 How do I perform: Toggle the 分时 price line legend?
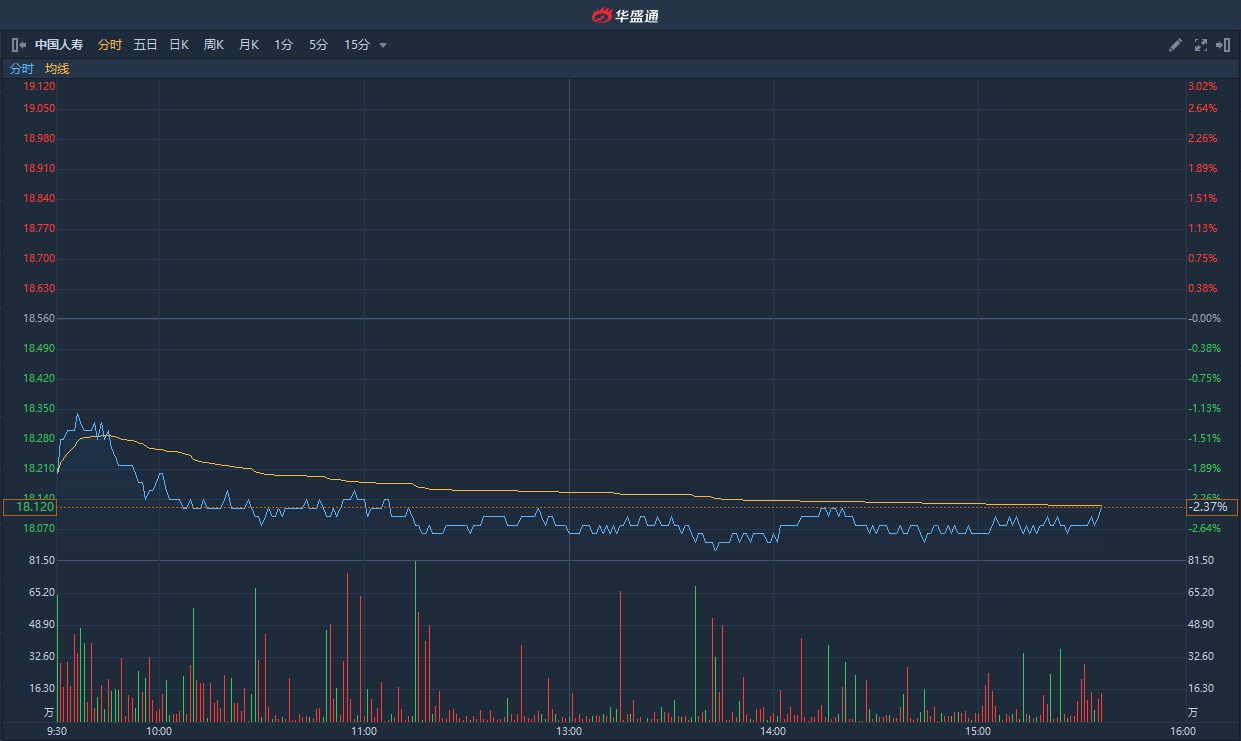(x=22, y=69)
